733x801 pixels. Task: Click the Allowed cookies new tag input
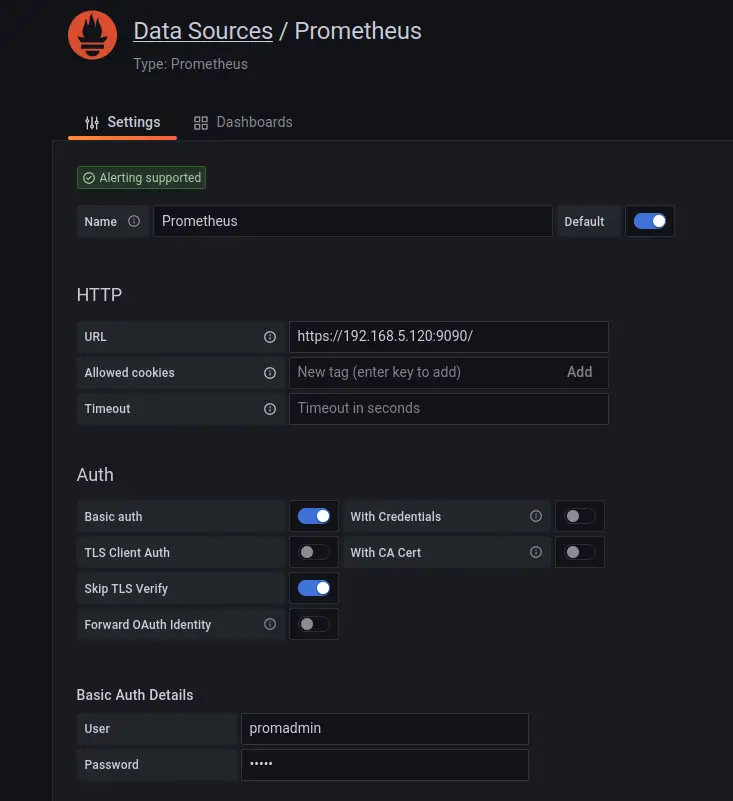(427, 372)
